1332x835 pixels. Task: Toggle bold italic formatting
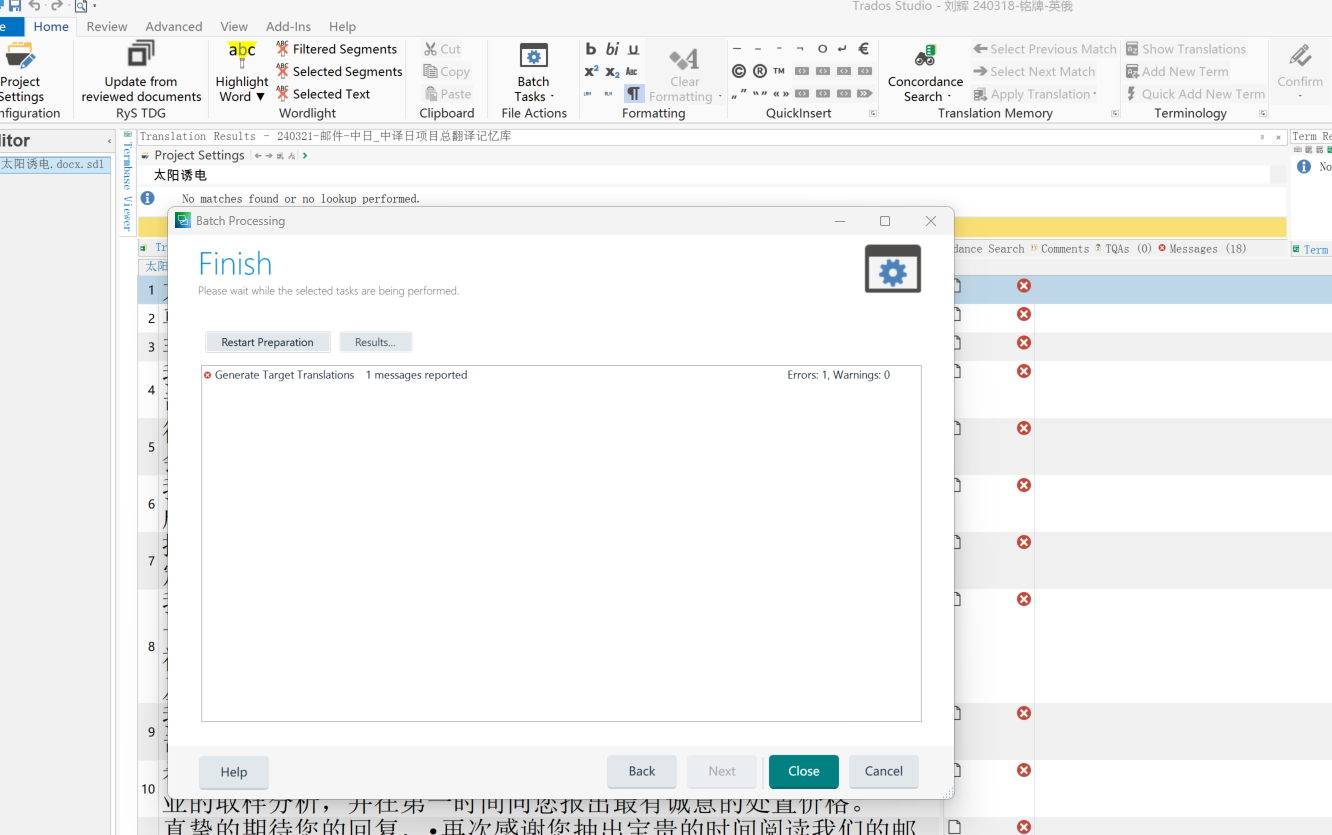pyautogui.click(x=612, y=49)
